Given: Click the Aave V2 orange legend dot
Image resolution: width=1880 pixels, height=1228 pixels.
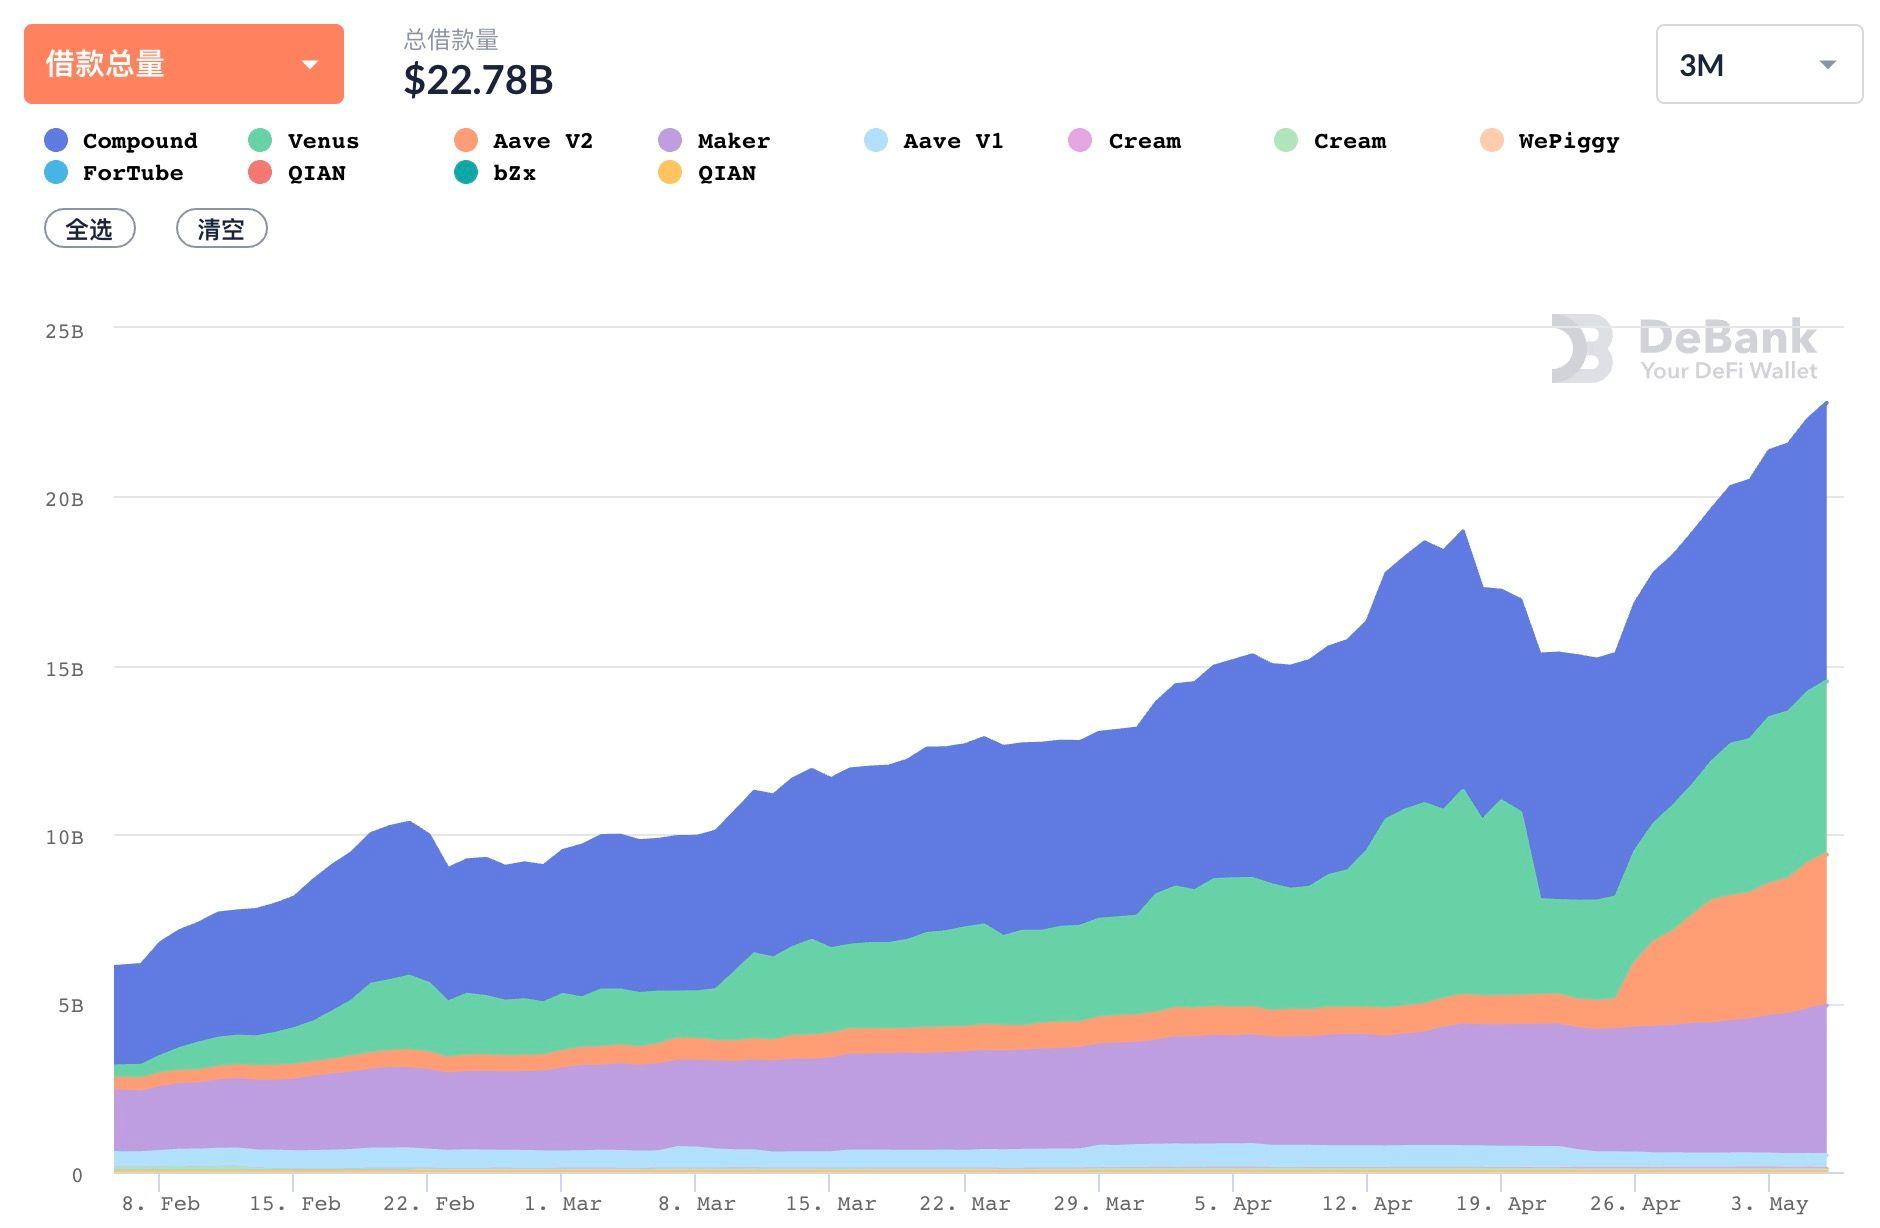Looking at the screenshot, I should [x=464, y=140].
